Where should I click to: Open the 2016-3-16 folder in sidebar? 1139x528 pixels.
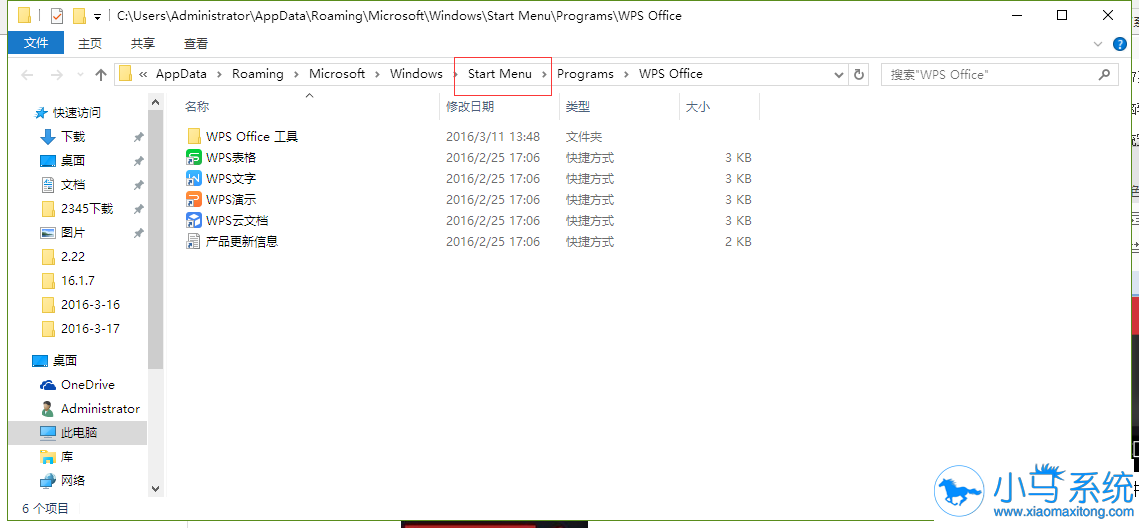[91, 304]
